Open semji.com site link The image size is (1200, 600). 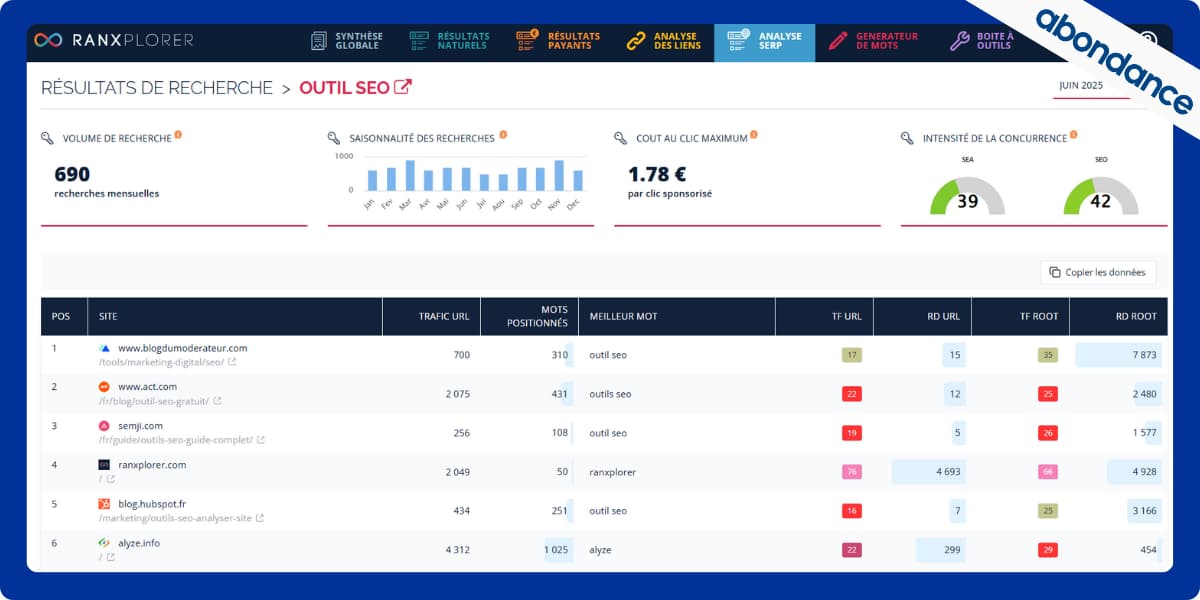pos(140,426)
